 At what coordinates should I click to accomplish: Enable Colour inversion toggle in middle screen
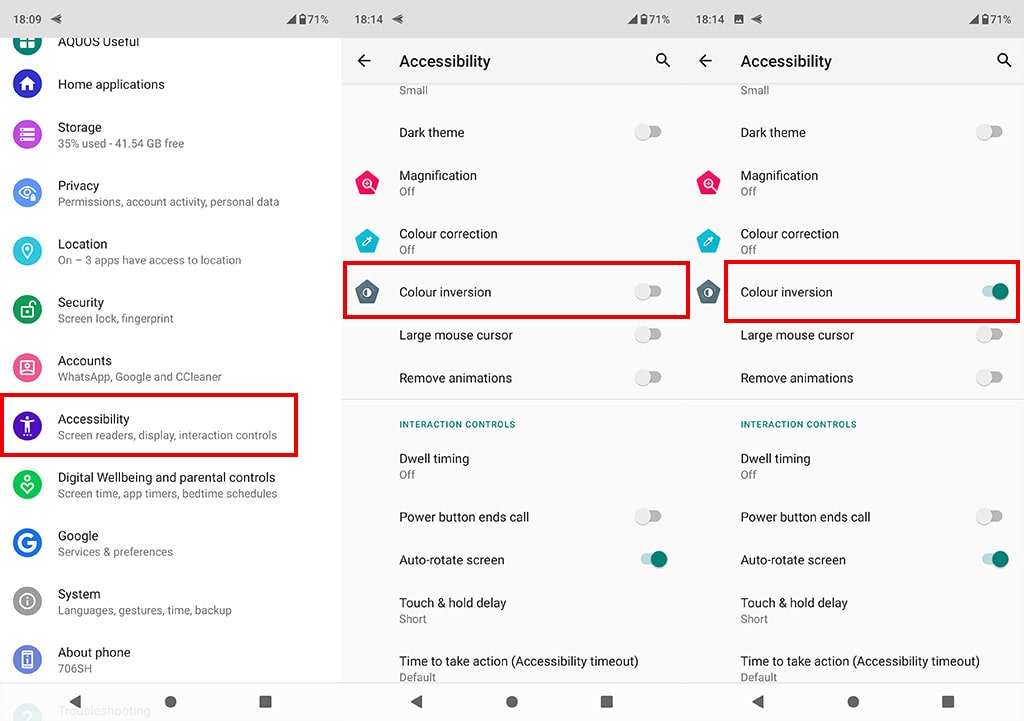(648, 291)
